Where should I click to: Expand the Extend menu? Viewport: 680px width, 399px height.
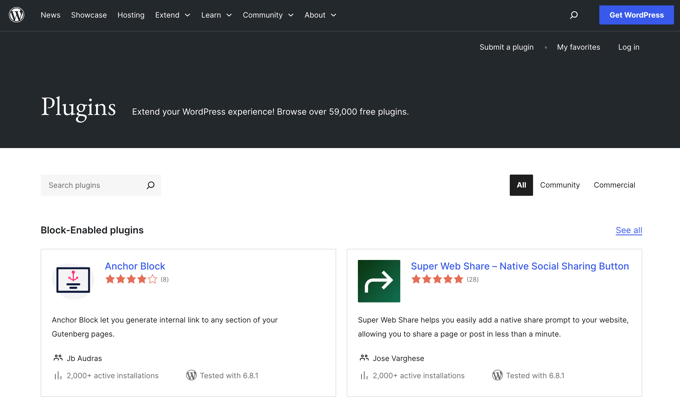pyautogui.click(x=173, y=15)
